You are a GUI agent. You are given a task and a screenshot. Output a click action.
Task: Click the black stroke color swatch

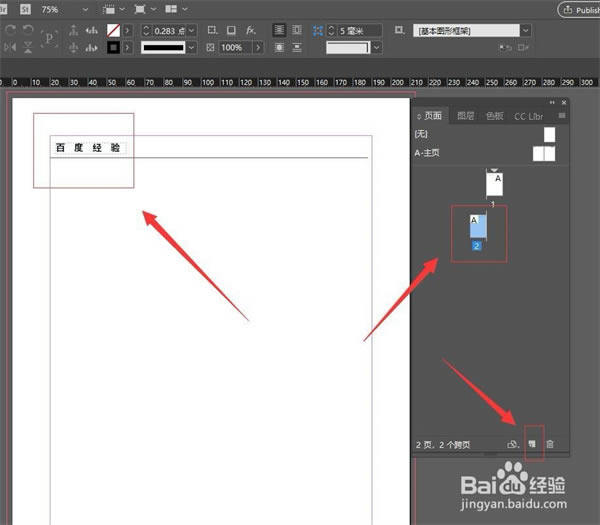pos(113,47)
